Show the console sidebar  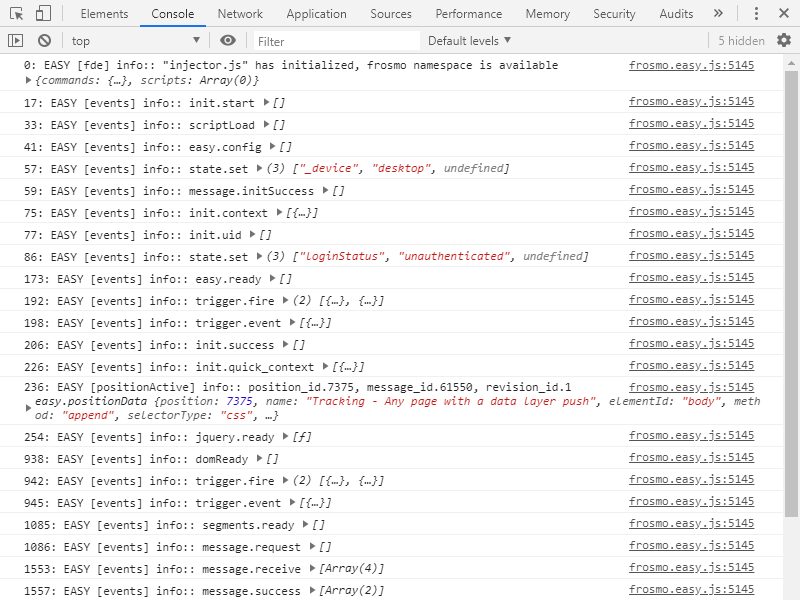15,40
